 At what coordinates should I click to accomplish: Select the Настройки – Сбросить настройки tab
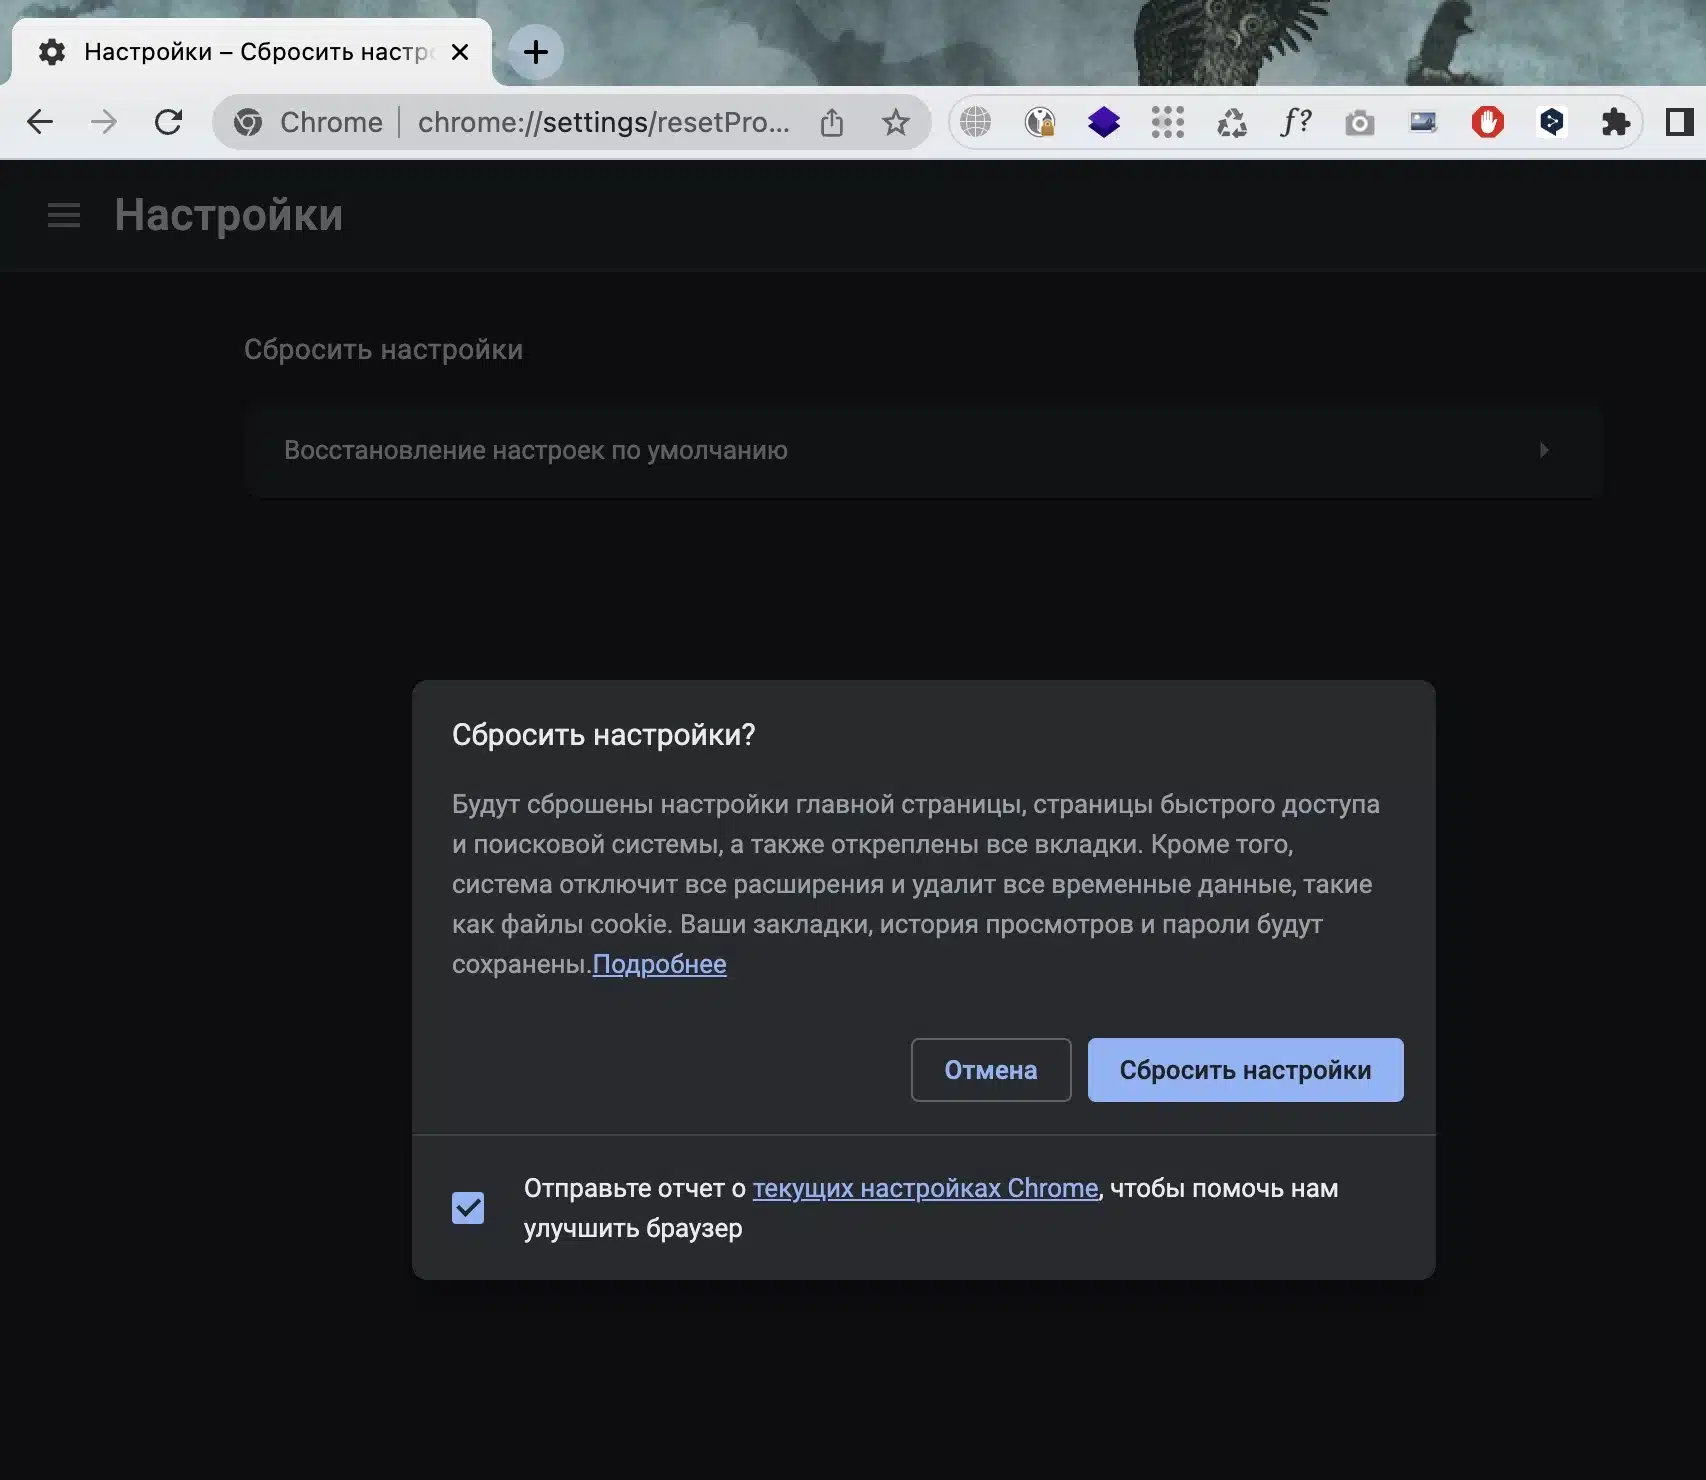click(250, 52)
